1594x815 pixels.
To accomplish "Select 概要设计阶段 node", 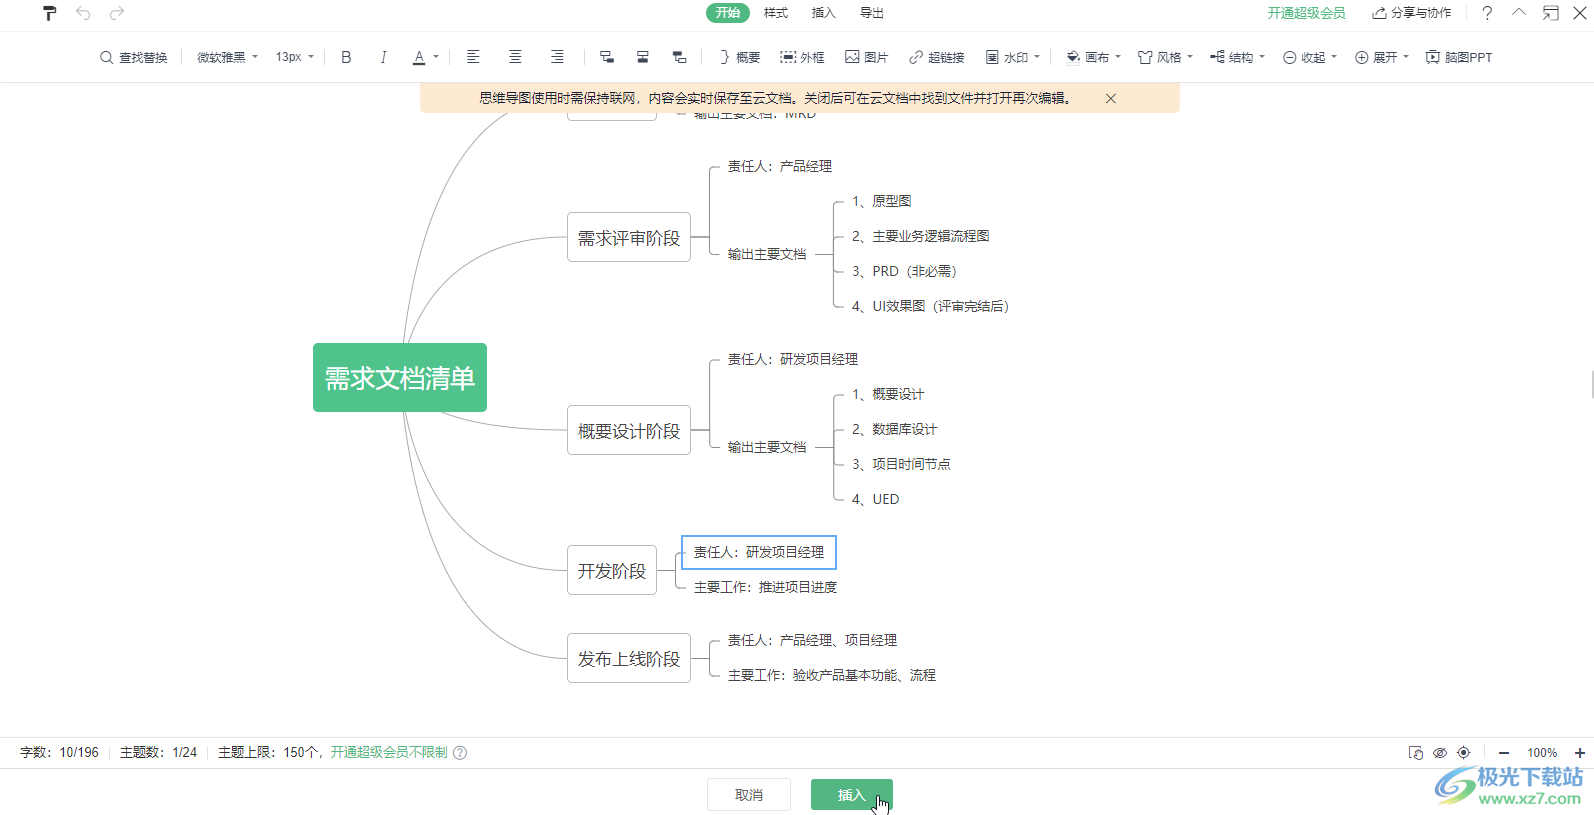I will [x=629, y=431].
